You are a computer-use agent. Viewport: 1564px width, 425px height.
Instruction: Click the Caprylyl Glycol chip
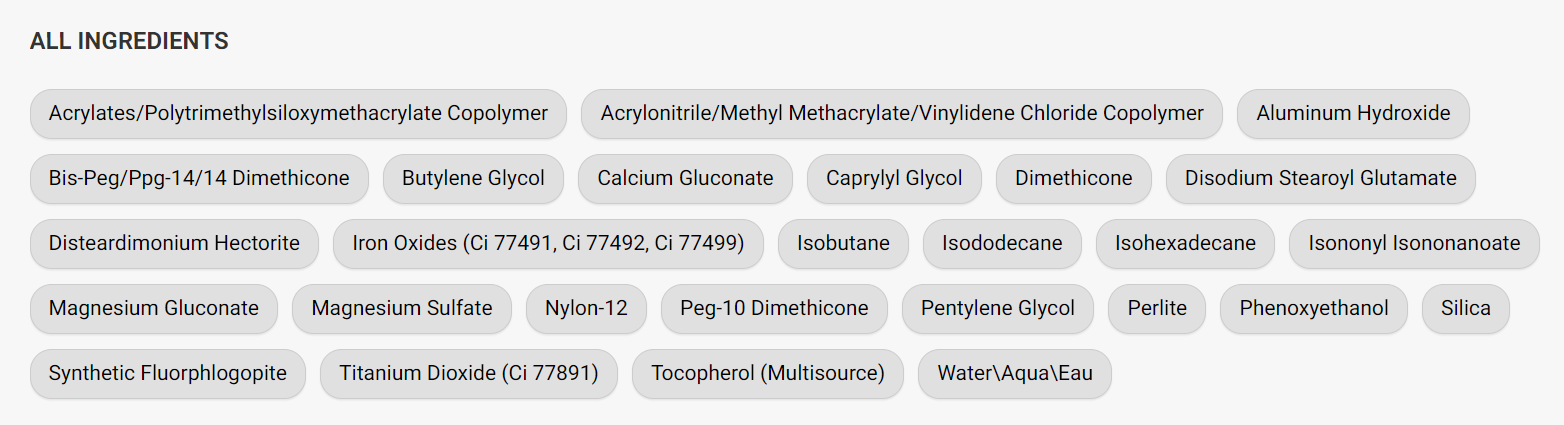[x=894, y=178]
